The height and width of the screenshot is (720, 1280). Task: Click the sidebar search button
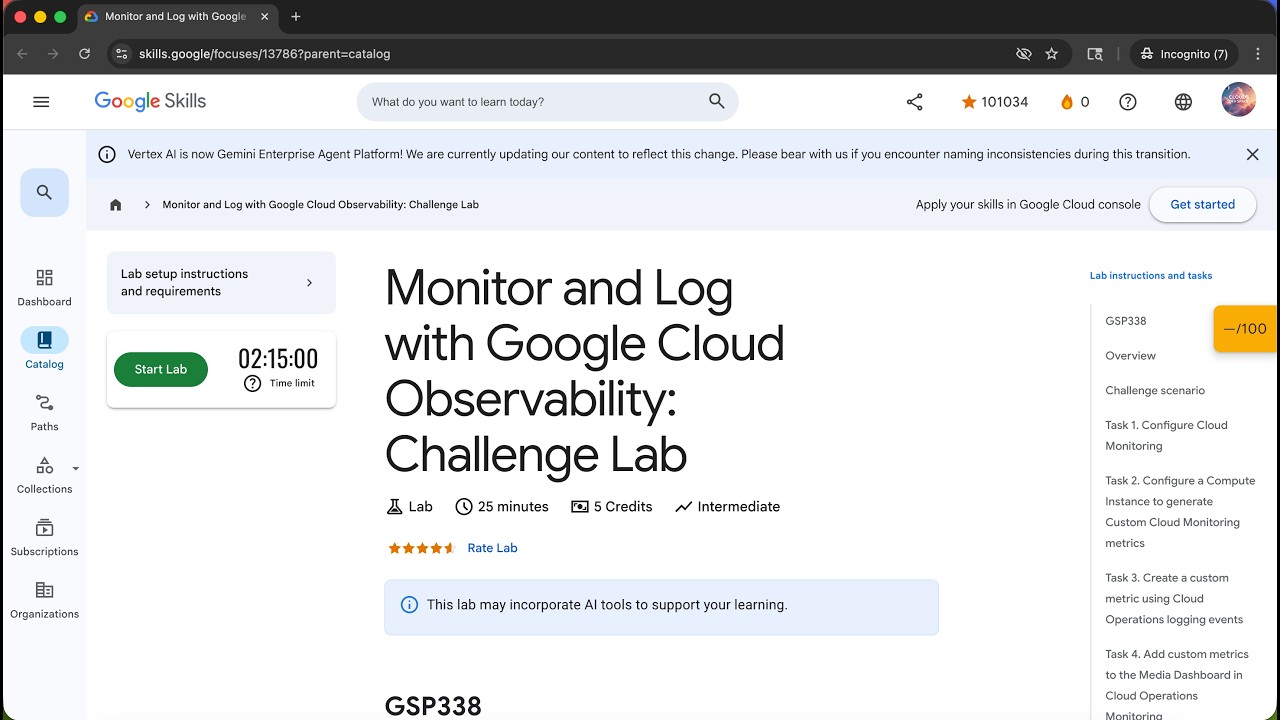tap(44, 193)
